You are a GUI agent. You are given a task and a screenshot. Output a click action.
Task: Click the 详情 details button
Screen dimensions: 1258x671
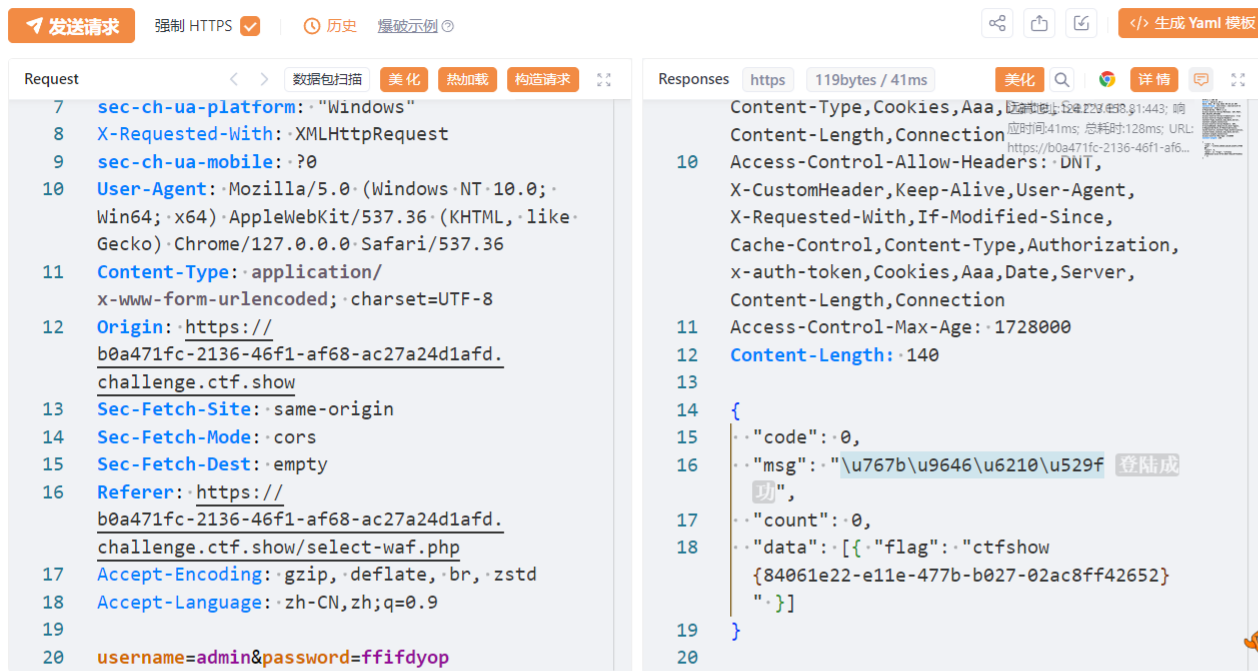point(1154,80)
